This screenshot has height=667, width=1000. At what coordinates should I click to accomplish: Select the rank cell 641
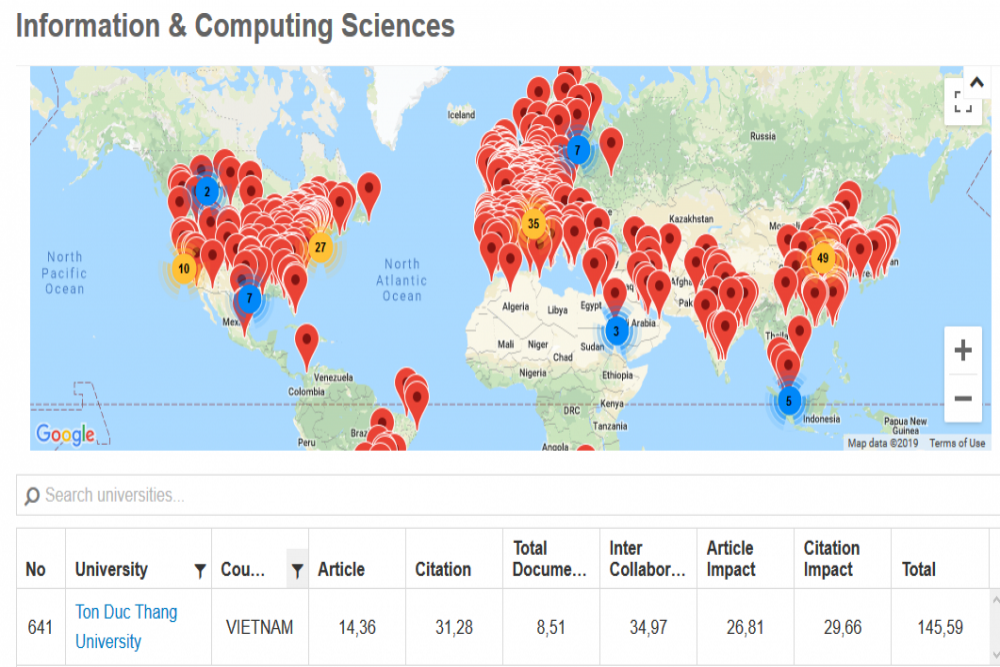pos(40,627)
